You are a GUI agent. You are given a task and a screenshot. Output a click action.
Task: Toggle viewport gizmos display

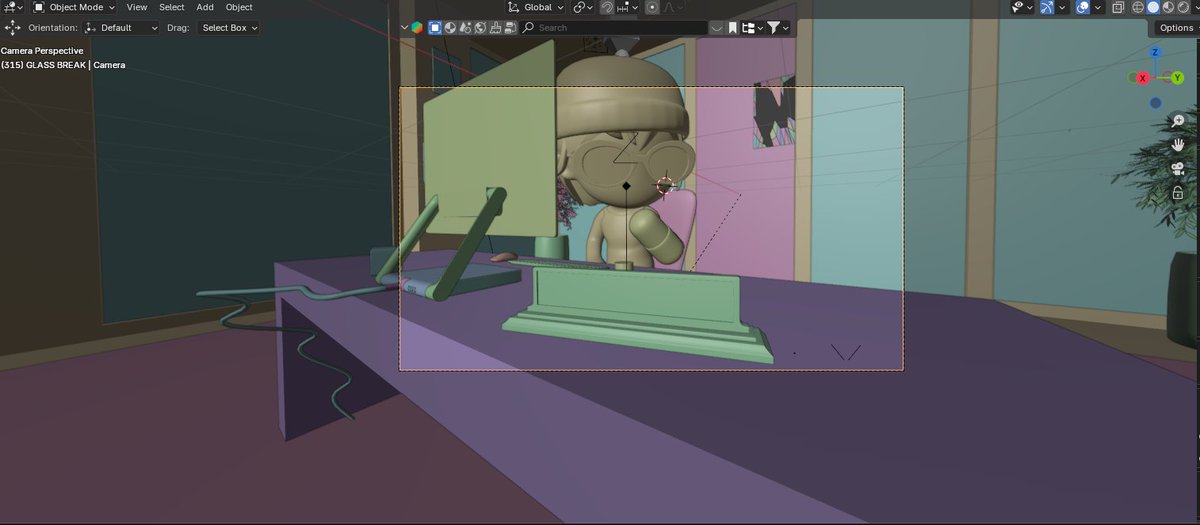click(x=1047, y=7)
